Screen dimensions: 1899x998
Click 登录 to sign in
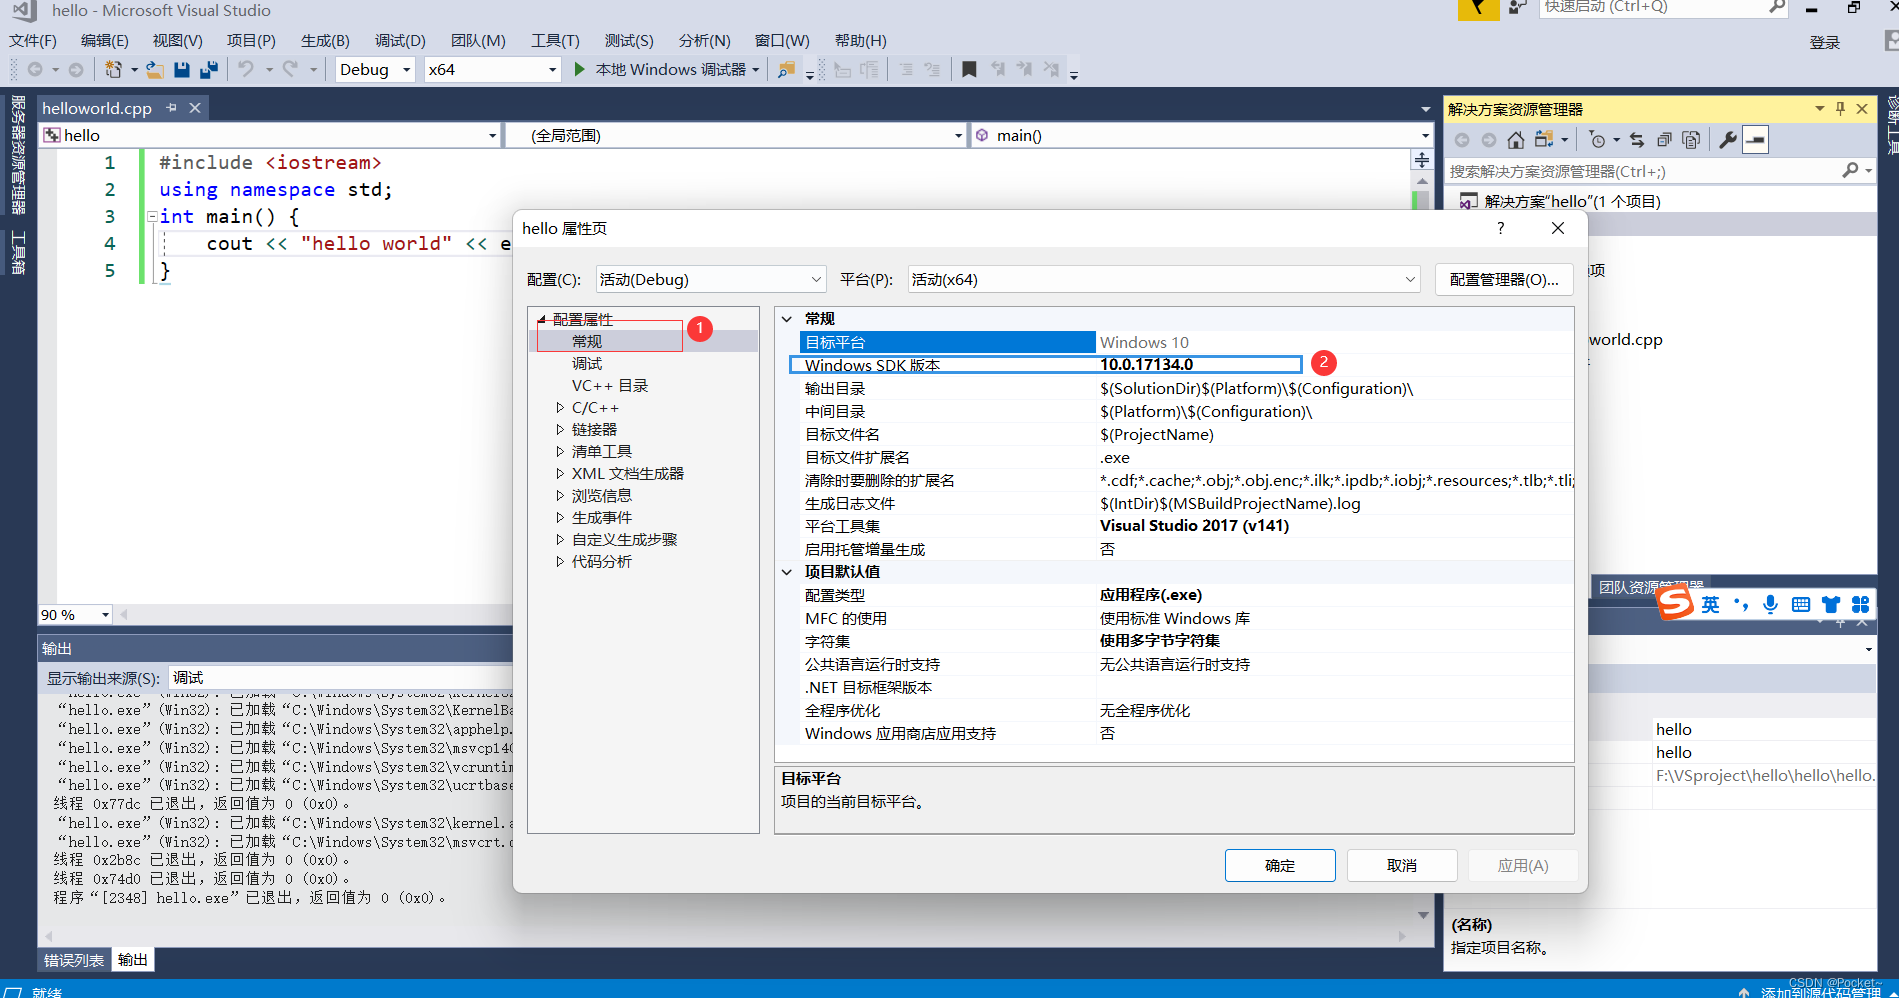[x=1825, y=42]
